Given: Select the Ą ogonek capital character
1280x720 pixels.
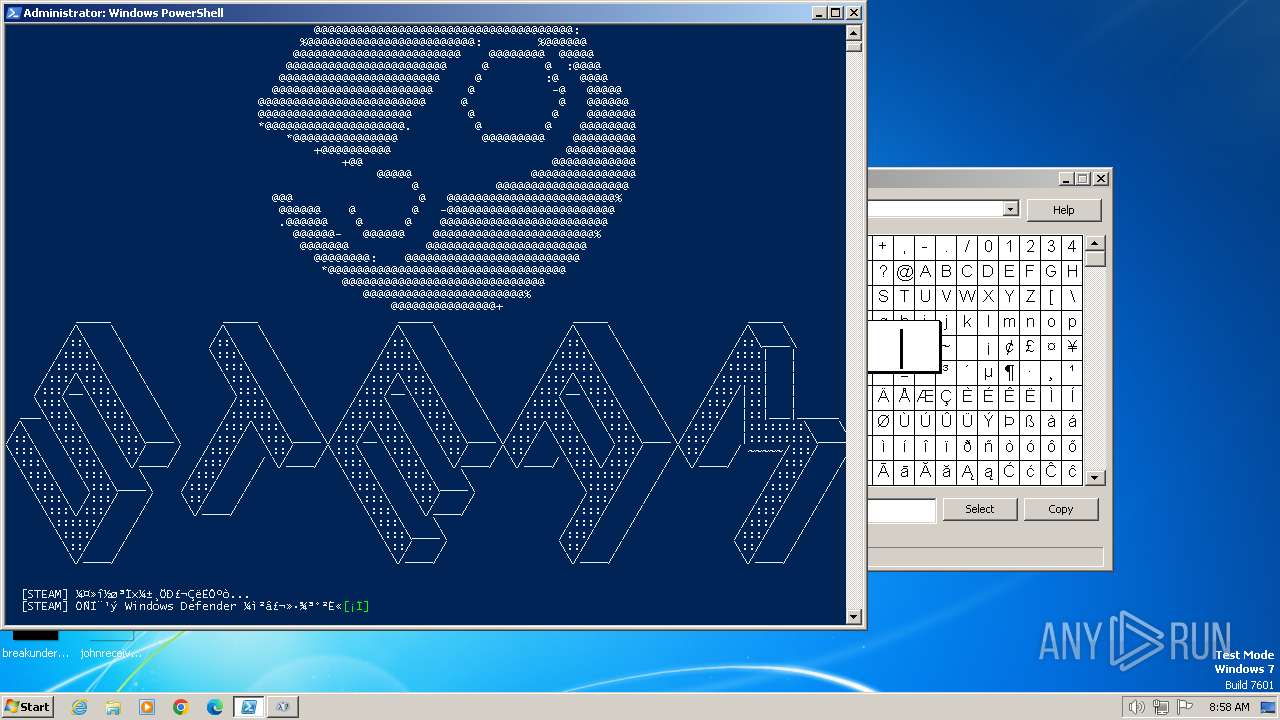Looking at the screenshot, I should click(x=967, y=472).
